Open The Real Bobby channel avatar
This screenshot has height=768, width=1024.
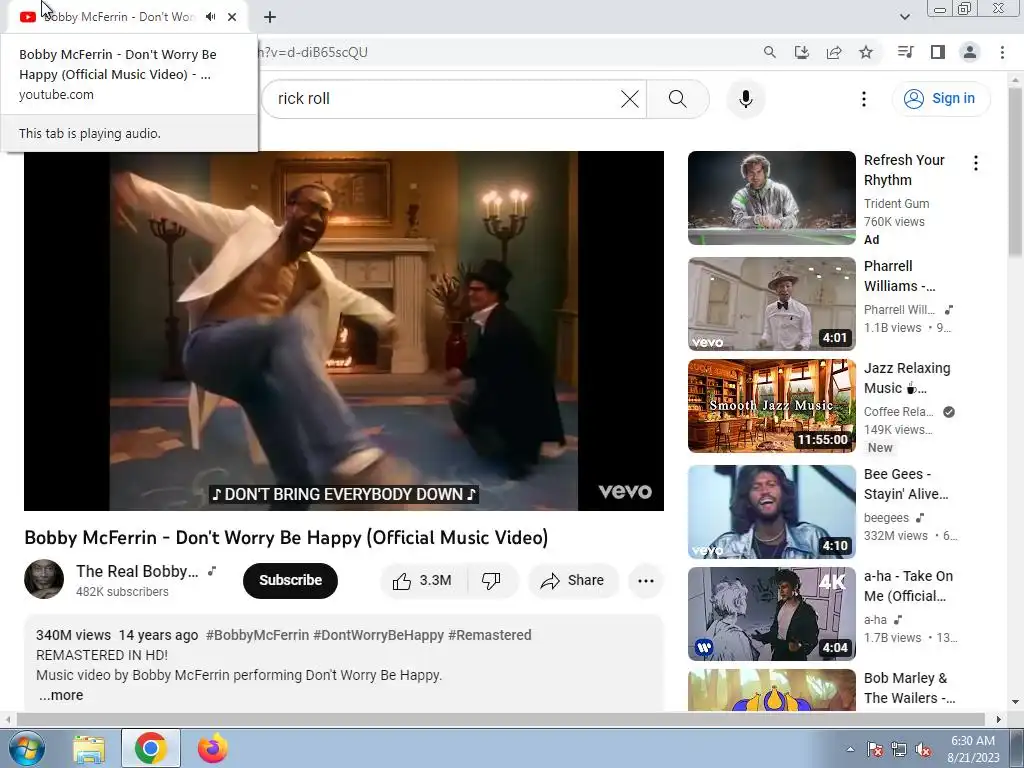coord(44,579)
